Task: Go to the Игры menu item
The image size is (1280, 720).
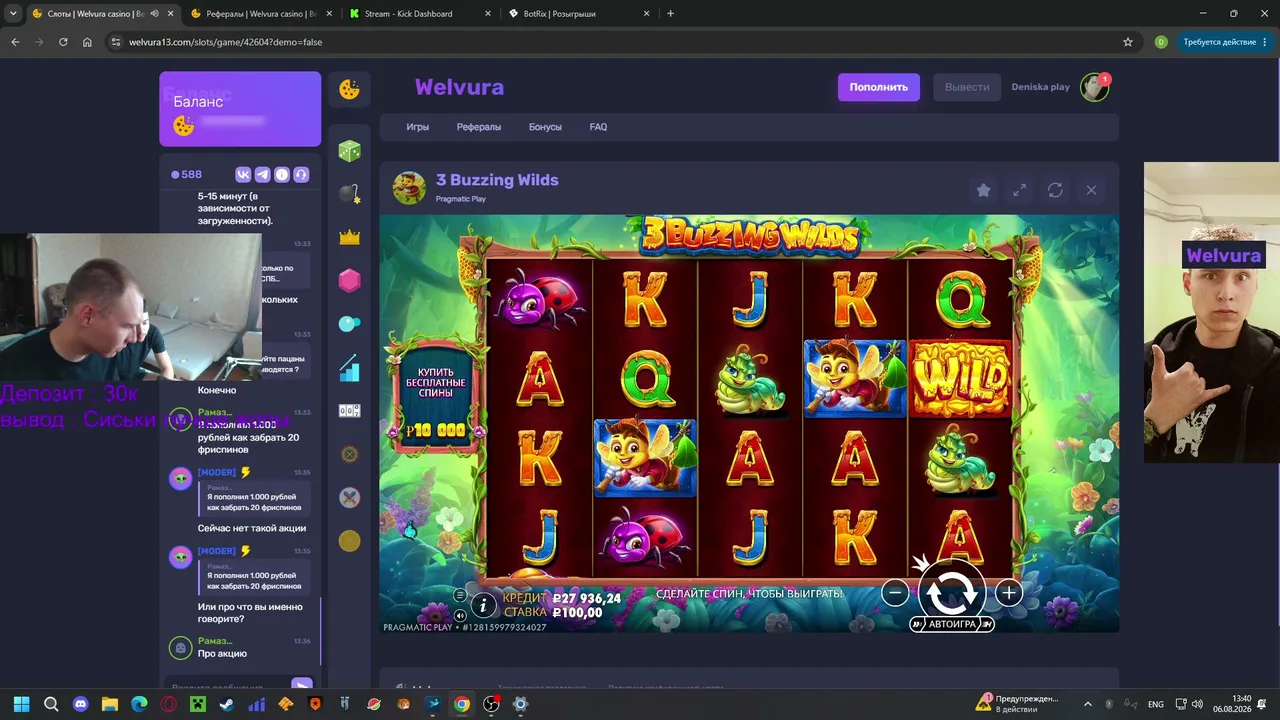Action: [x=417, y=127]
